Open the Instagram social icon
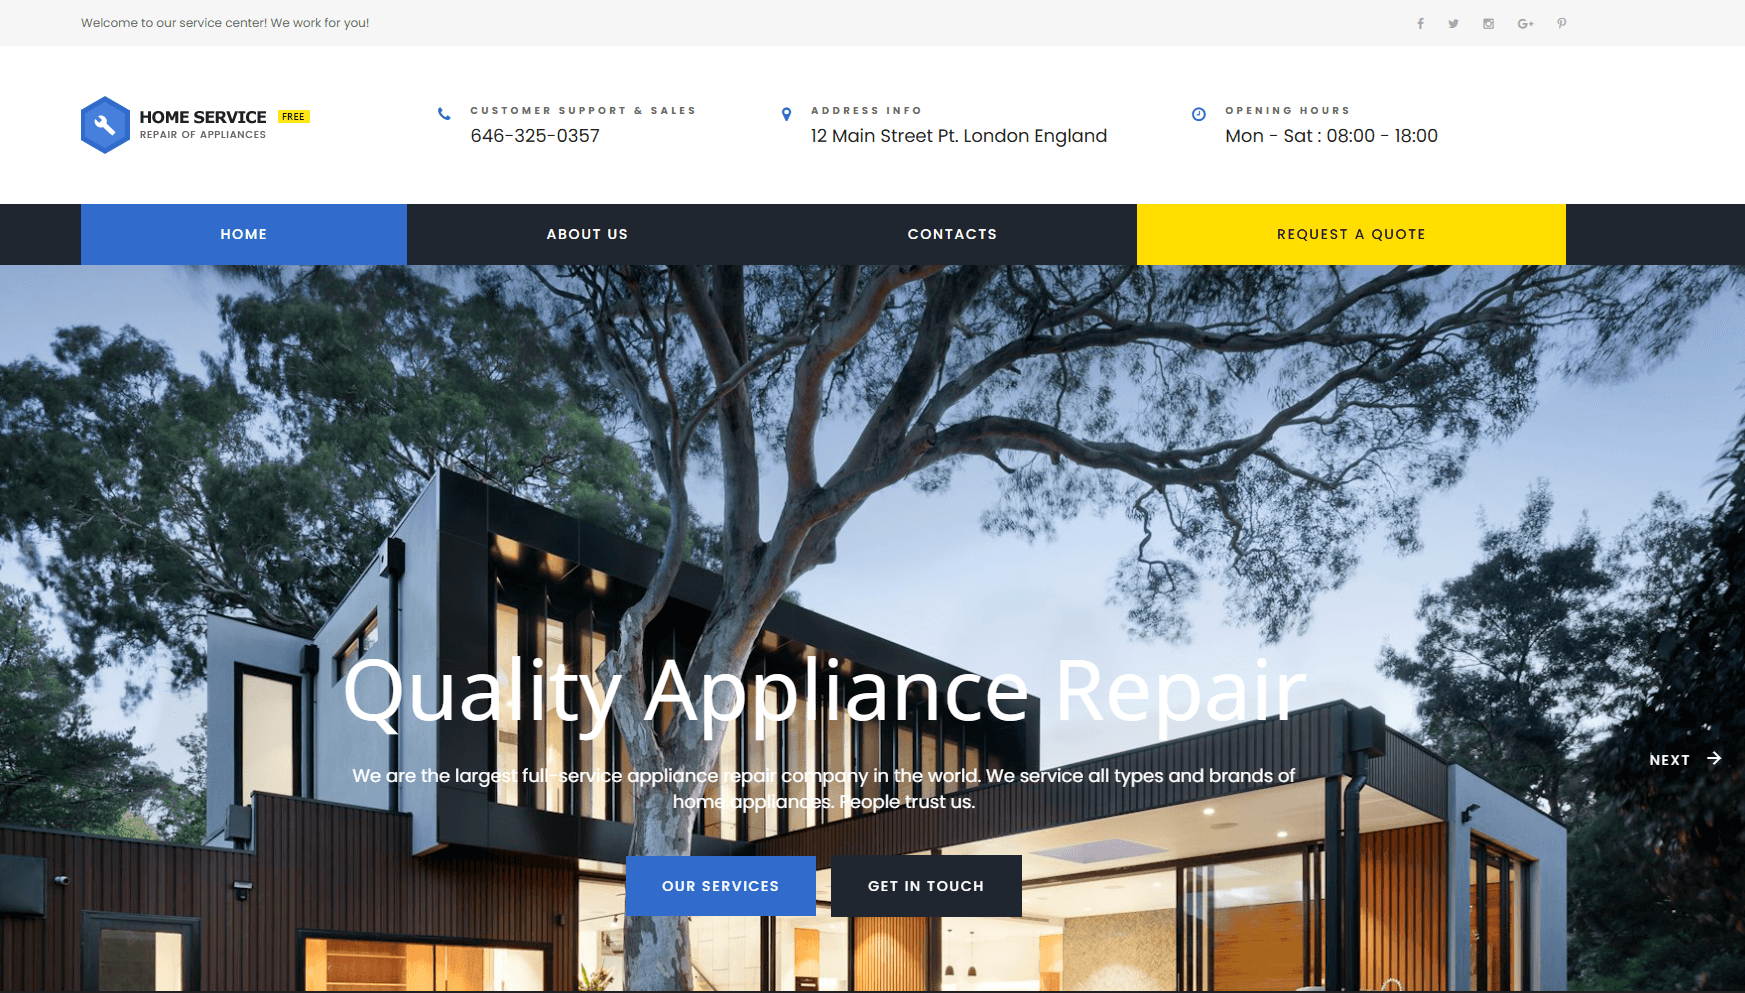 click(x=1489, y=23)
